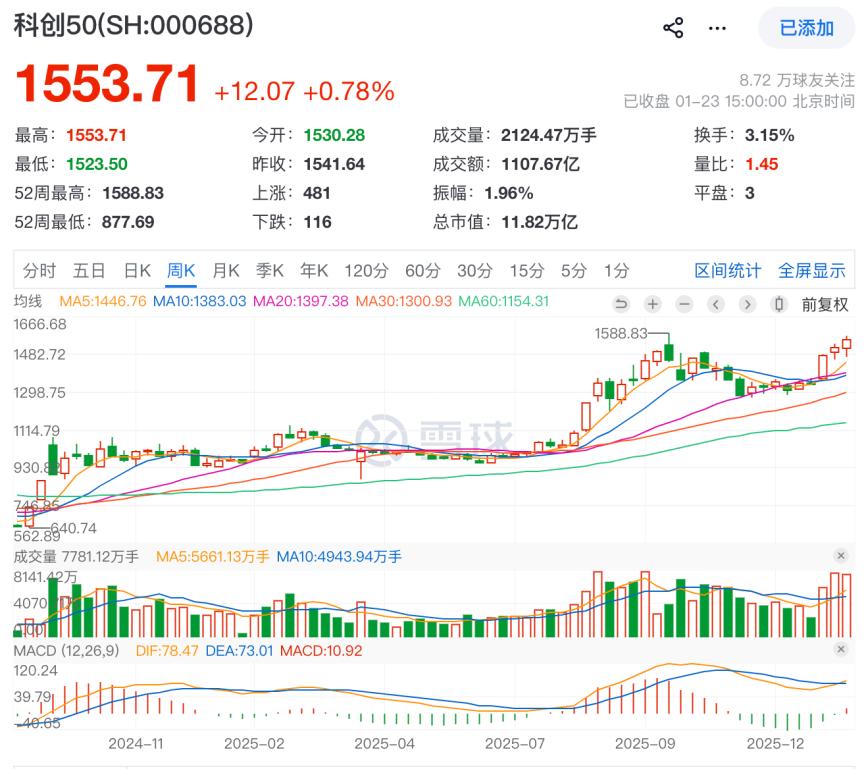Zoom out of the chart with minus icon
The width and height of the screenshot is (866, 769).
[x=684, y=304]
